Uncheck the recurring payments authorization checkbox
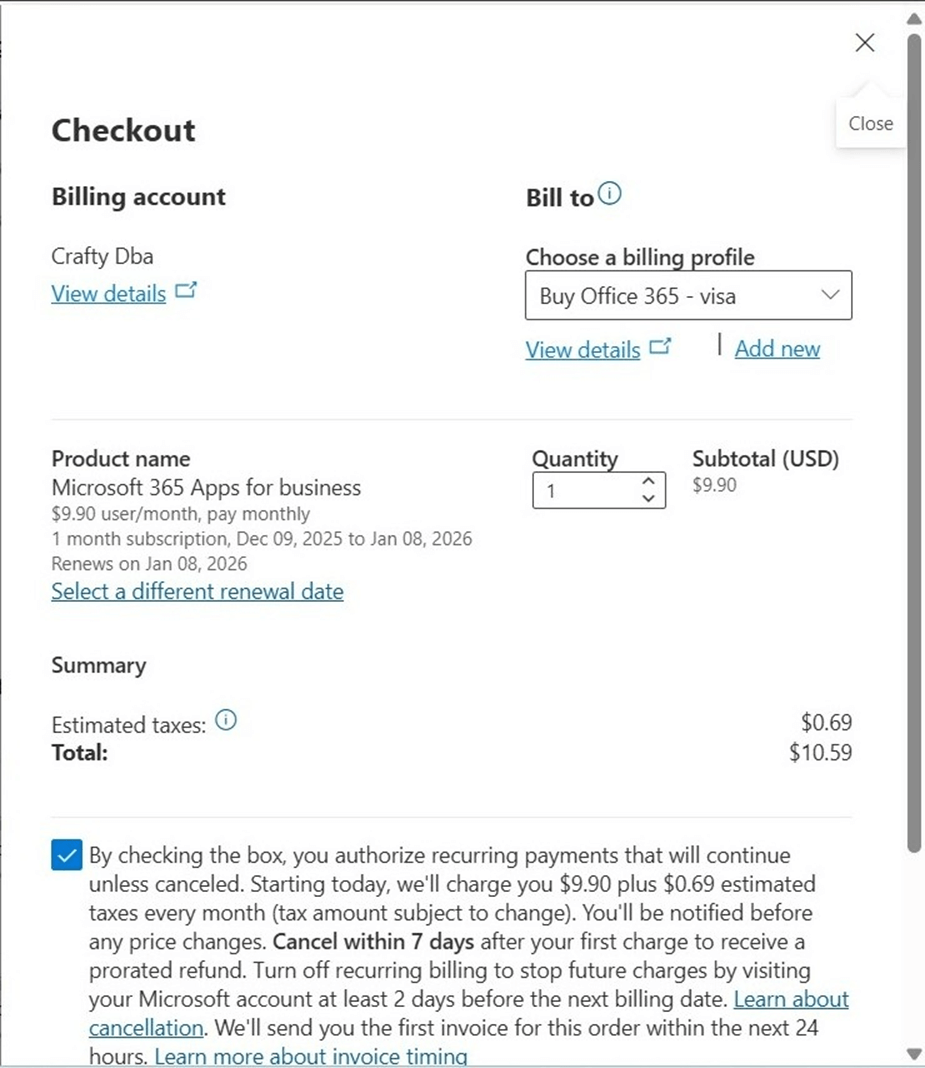Screen dimensions: 925x1068 (x=66, y=856)
